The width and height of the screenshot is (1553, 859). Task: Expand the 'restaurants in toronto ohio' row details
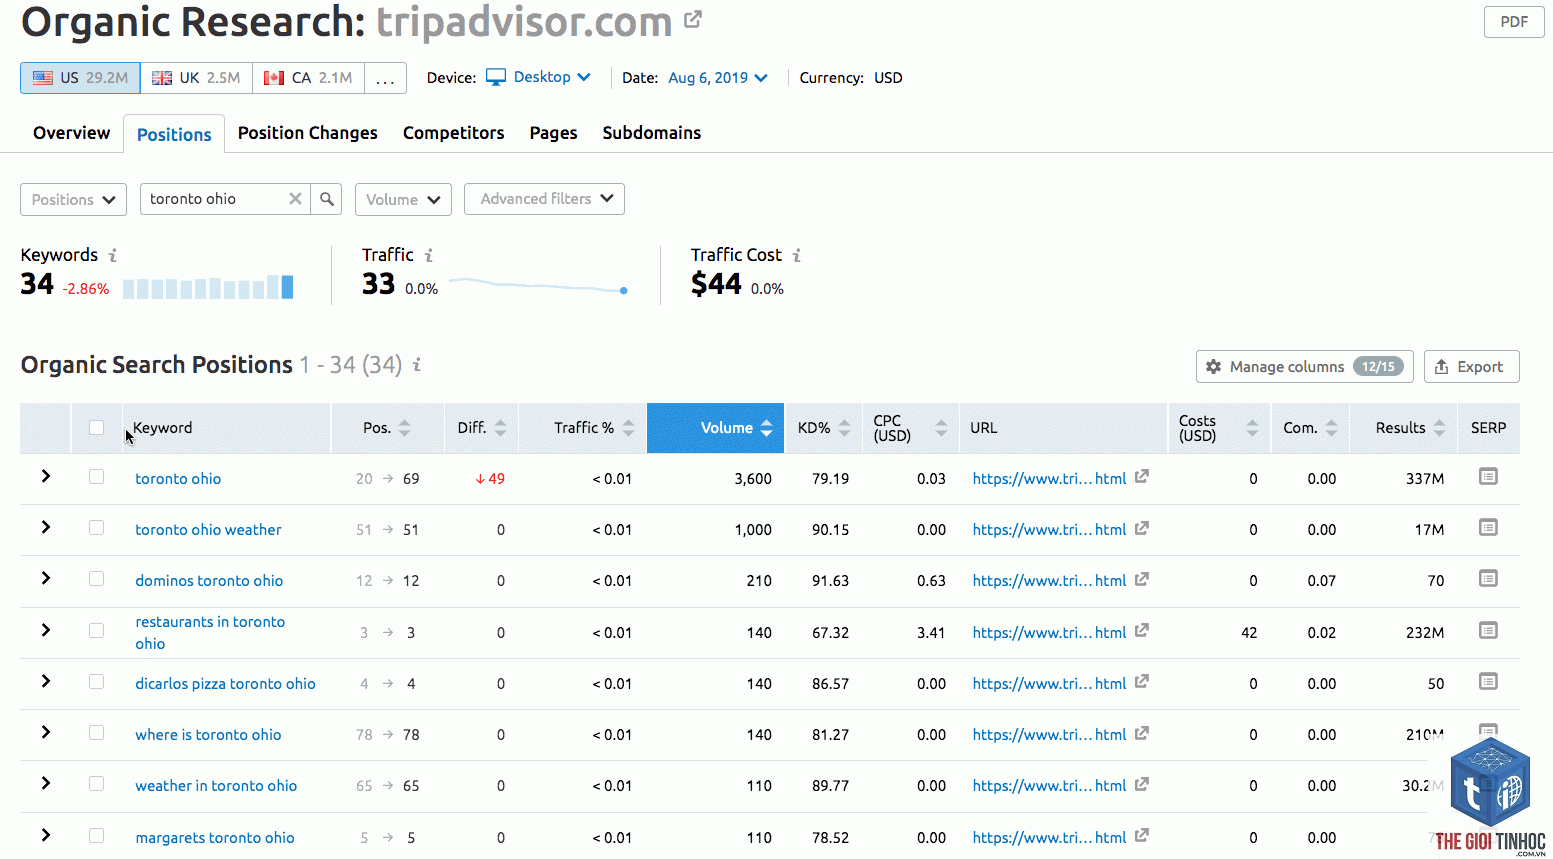[x=46, y=630]
